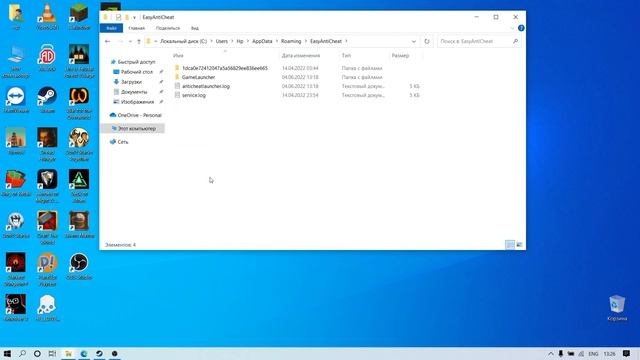Launch Steam from the desktop
The width and height of the screenshot is (640, 360).
pyautogui.click(x=47, y=99)
